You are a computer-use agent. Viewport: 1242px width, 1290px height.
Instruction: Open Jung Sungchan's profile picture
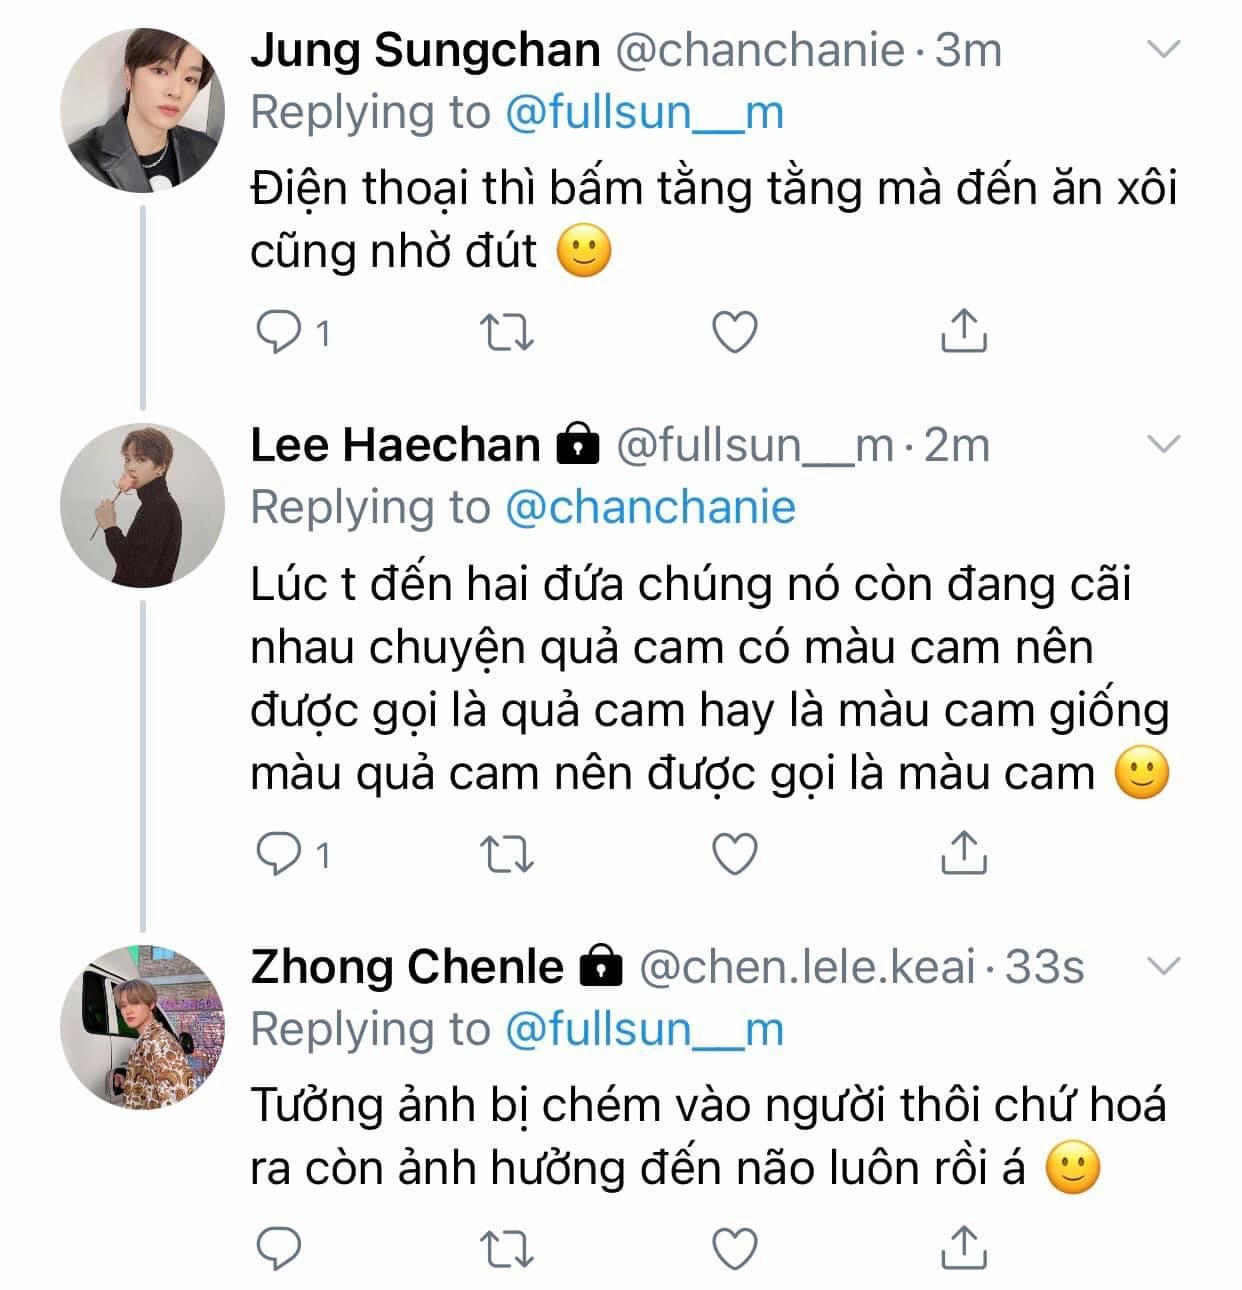point(142,109)
